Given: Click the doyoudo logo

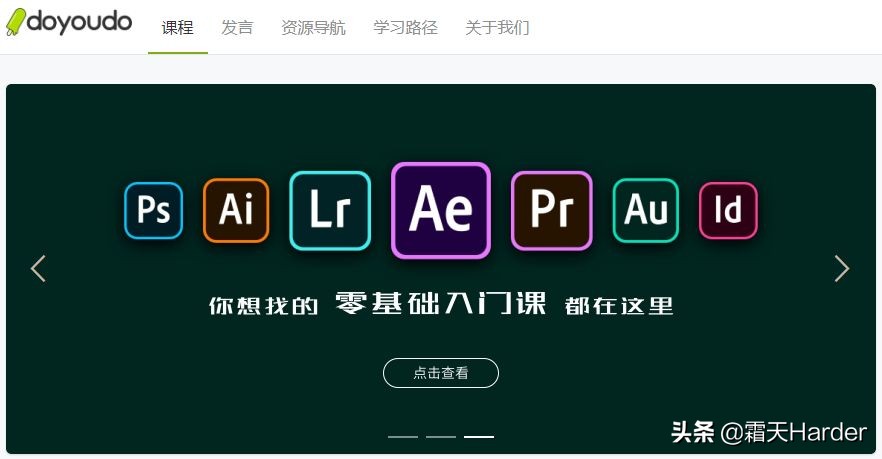Looking at the screenshot, I should [69, 22].
